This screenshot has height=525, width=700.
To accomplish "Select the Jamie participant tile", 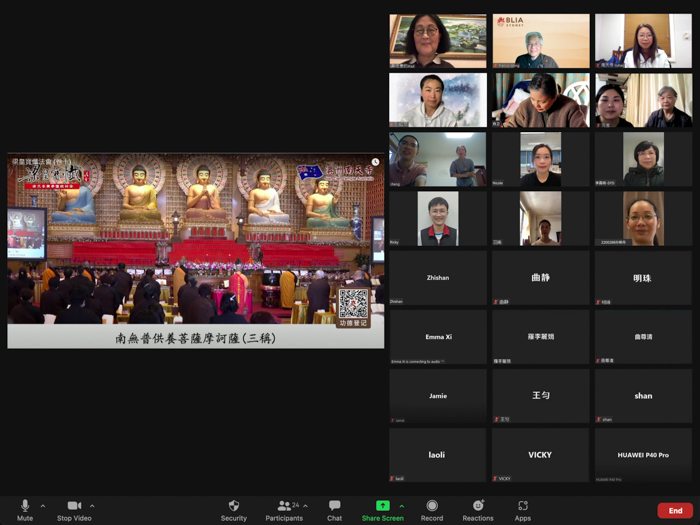I will click(x=438, y=396).
